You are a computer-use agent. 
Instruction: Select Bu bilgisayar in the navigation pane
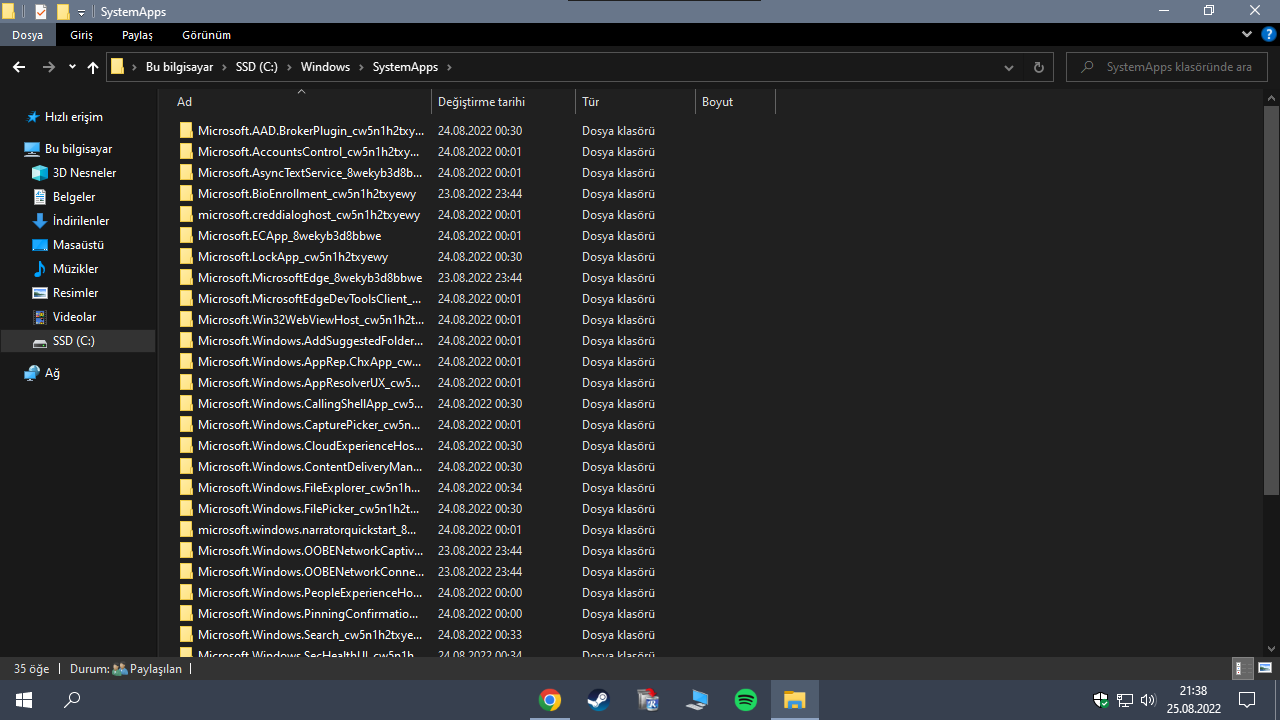[x=79, y=149]
